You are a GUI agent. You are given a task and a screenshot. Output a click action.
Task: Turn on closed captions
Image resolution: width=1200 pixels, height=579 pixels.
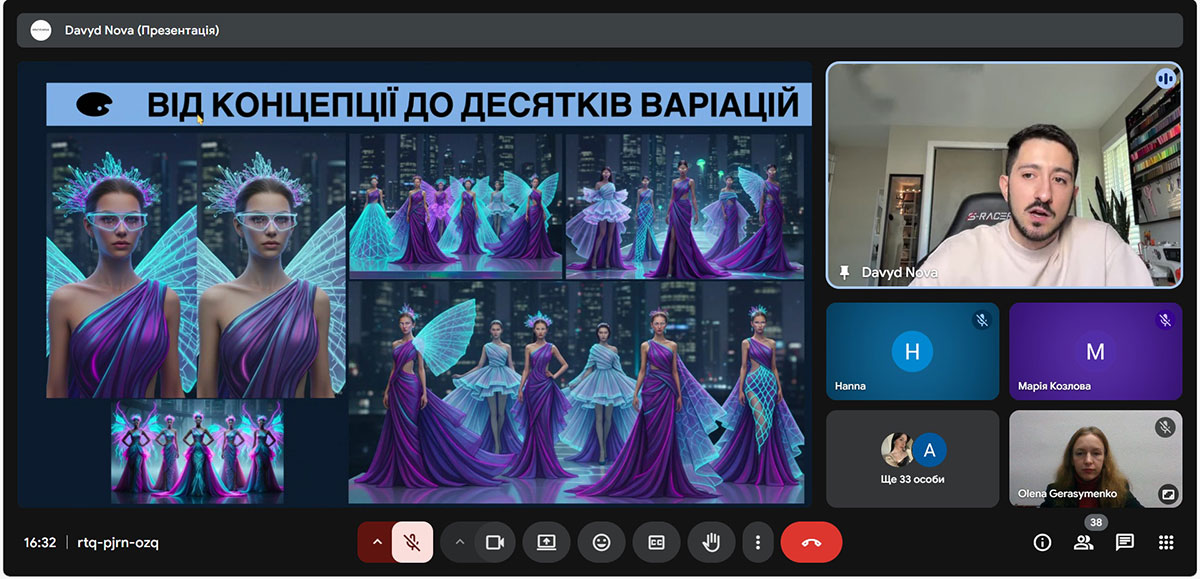tap(656, 542)
